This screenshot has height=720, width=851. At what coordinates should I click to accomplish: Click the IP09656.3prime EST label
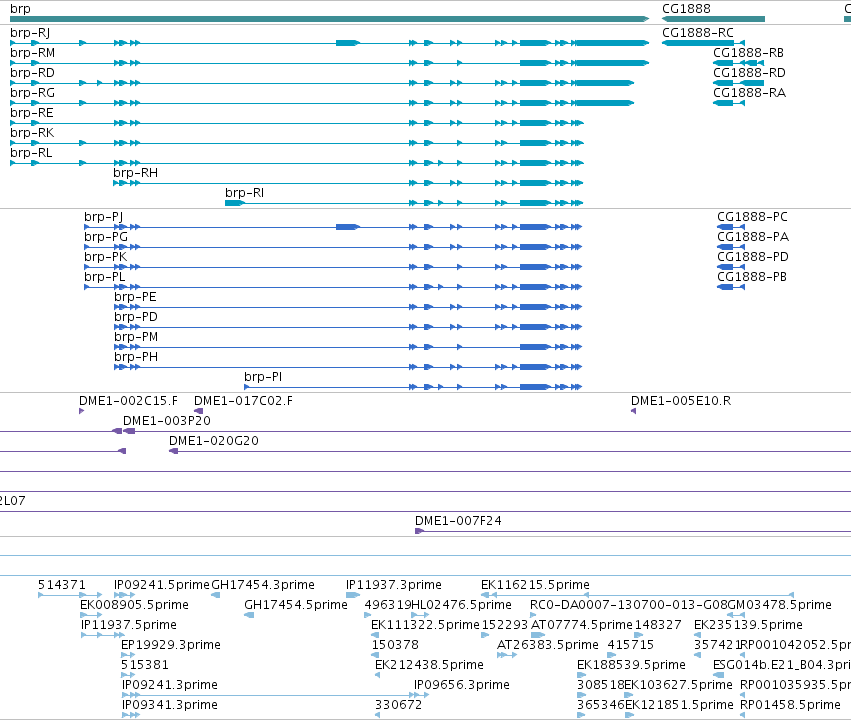pyautogui.click(x=461, y=685)
